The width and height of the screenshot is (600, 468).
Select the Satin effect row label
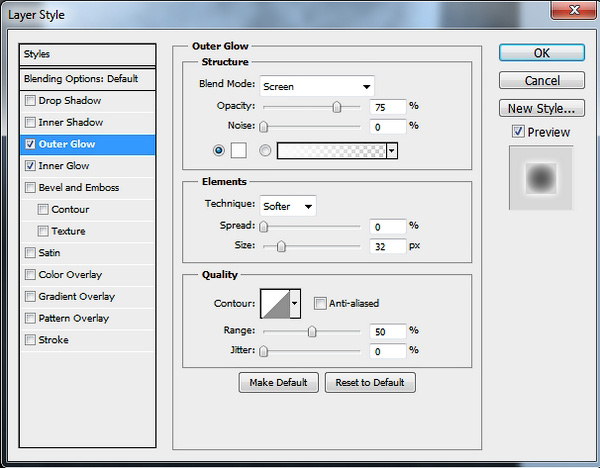49,253
